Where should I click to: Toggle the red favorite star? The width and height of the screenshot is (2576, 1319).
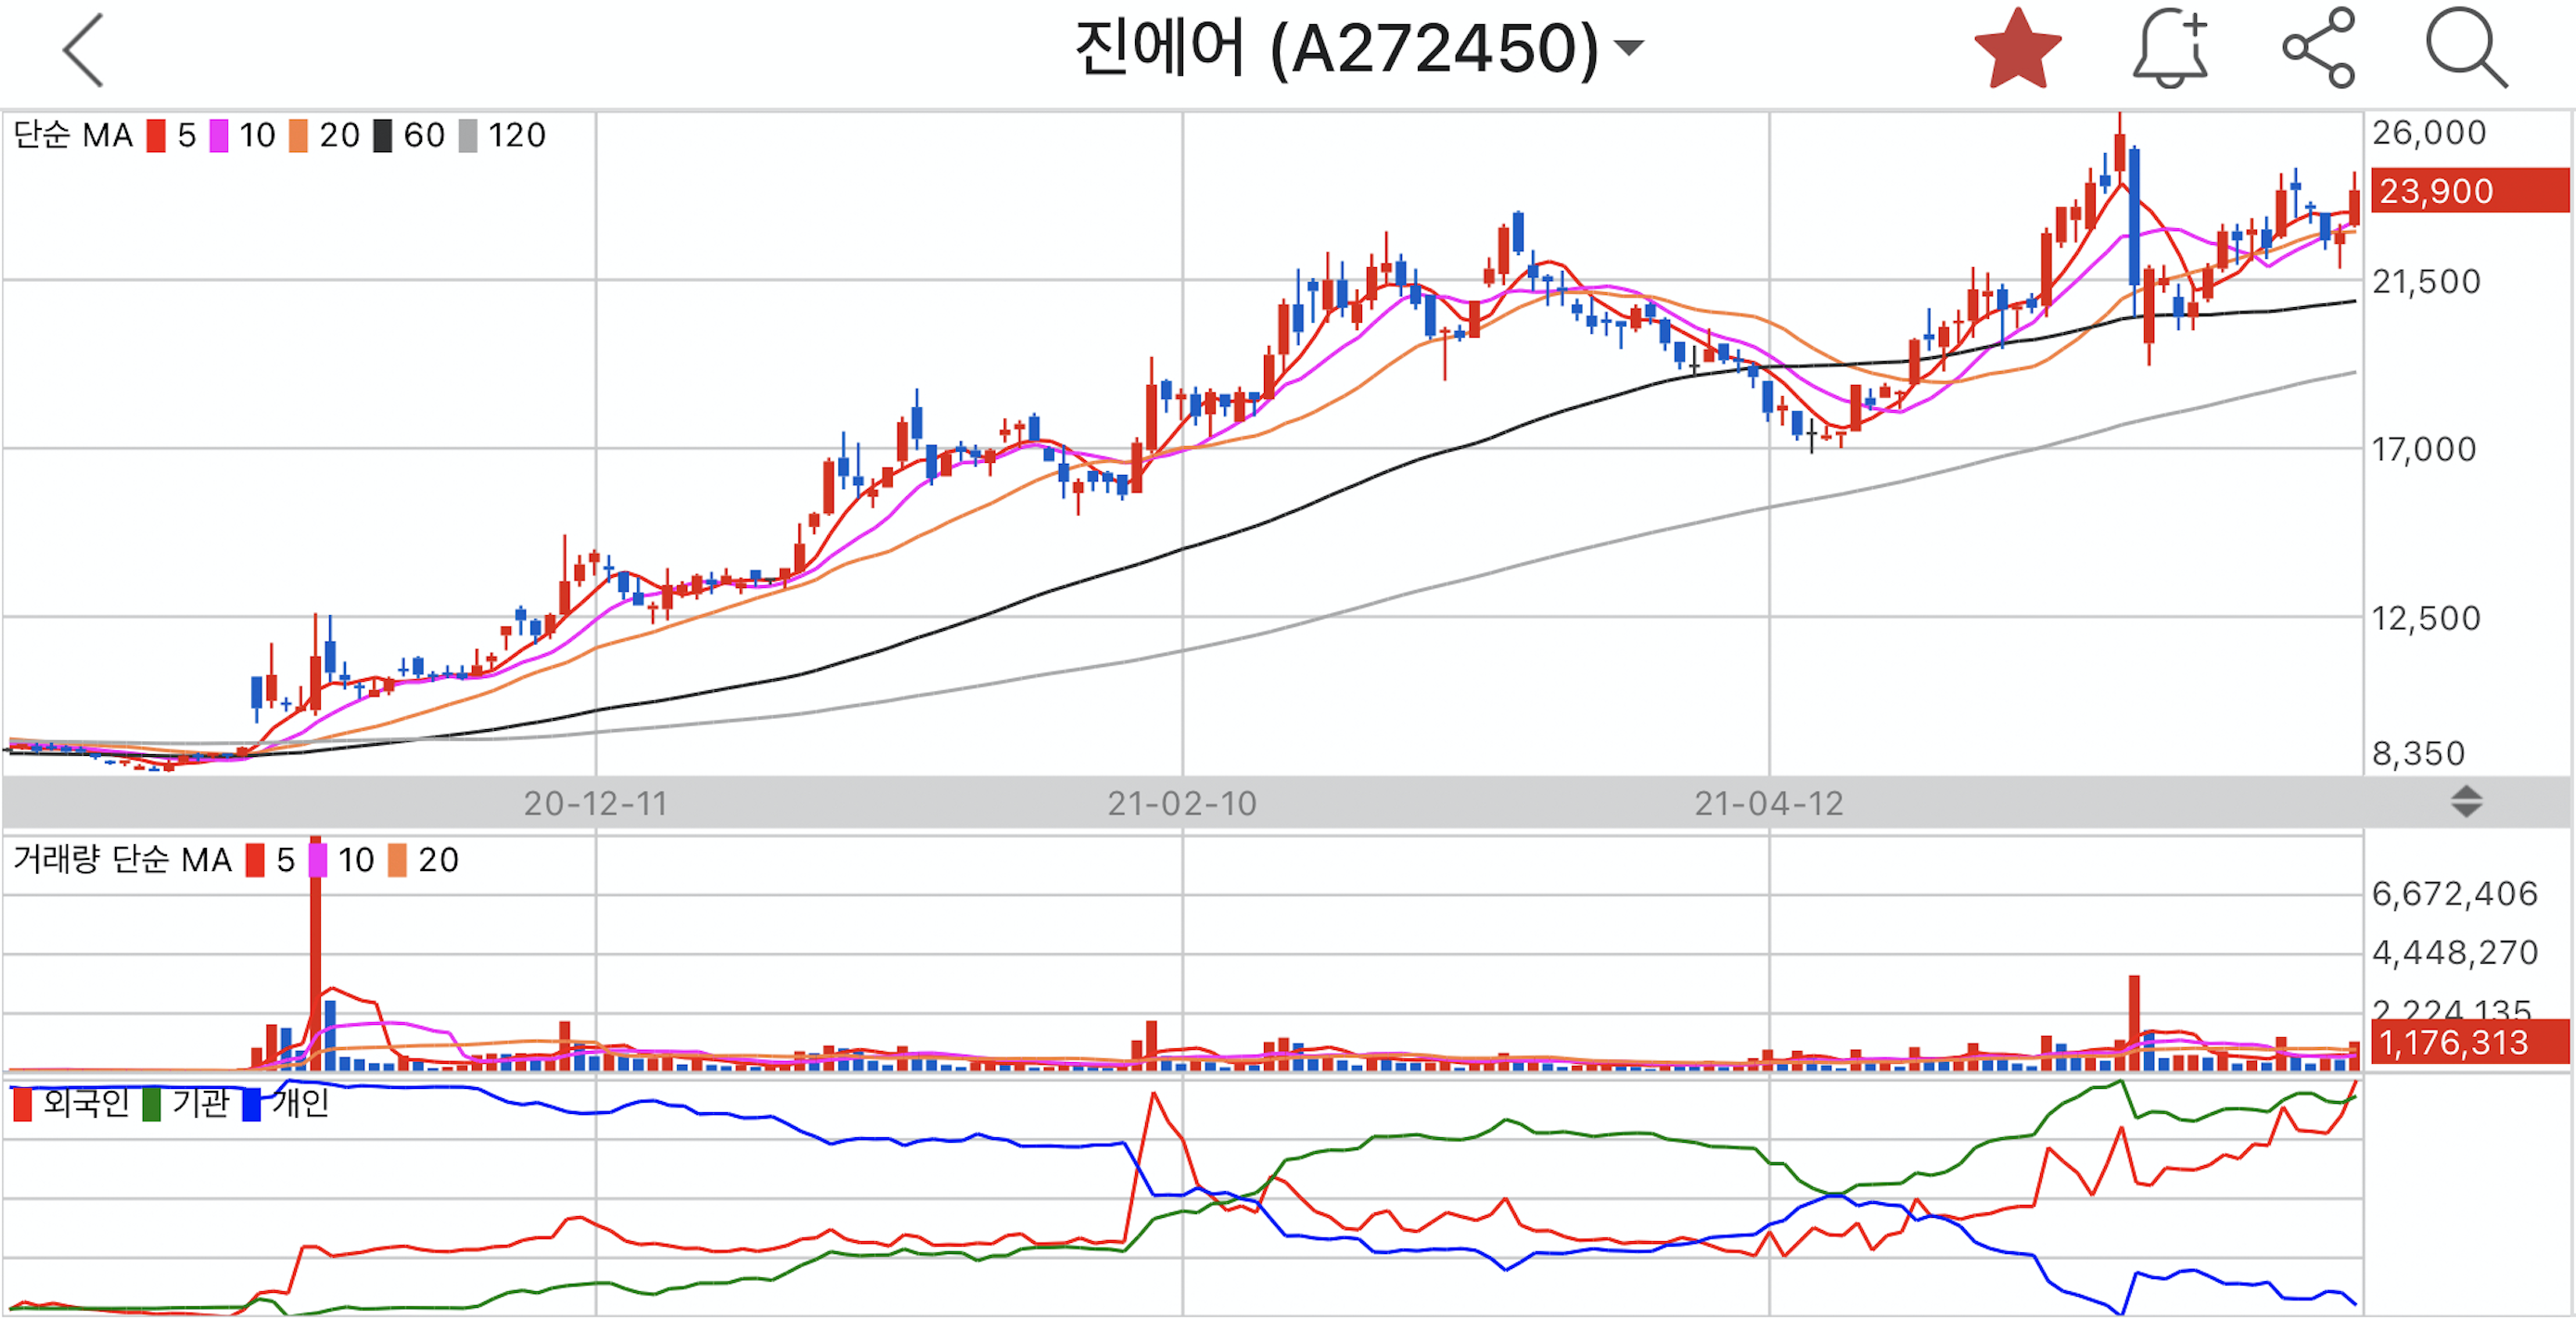click(x=2017, y=50)
